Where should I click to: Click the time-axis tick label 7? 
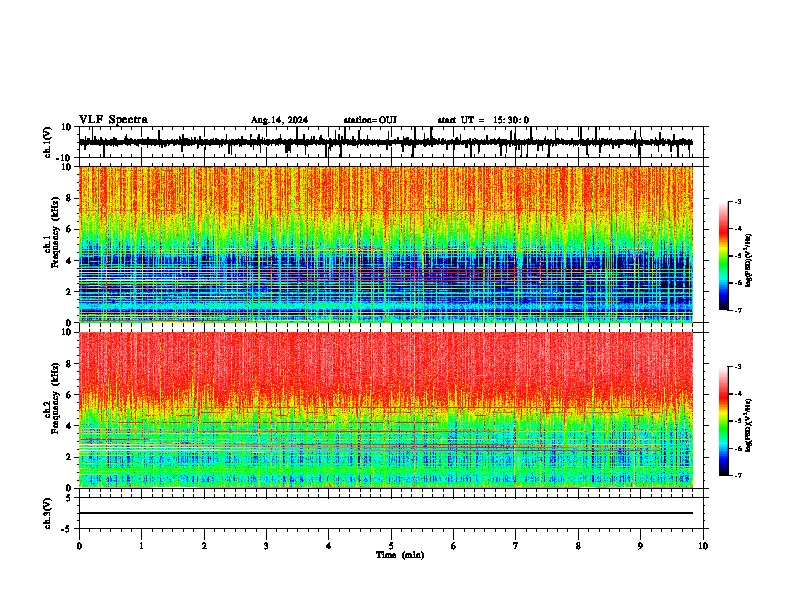pos(516,546)
